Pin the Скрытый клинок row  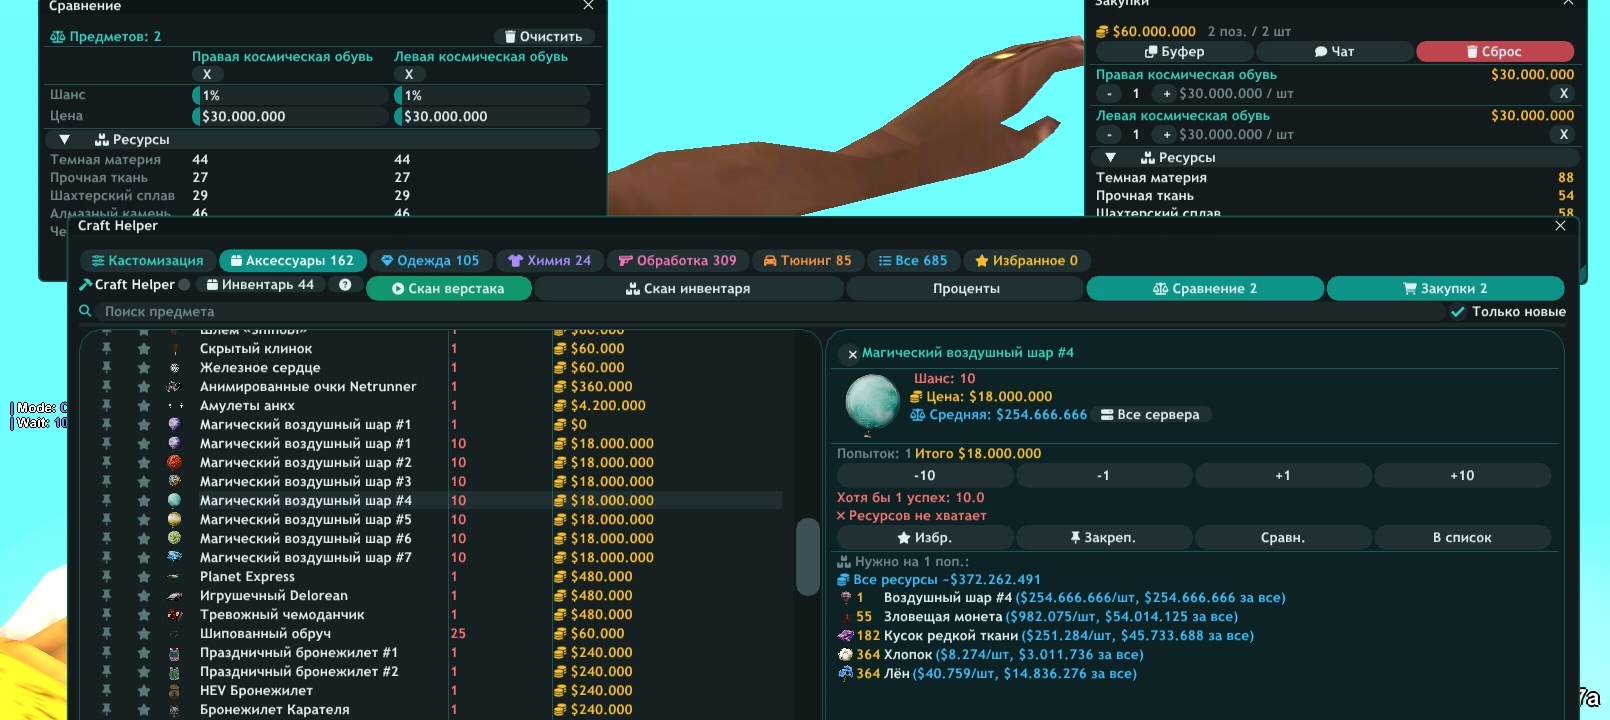[106, 349]
